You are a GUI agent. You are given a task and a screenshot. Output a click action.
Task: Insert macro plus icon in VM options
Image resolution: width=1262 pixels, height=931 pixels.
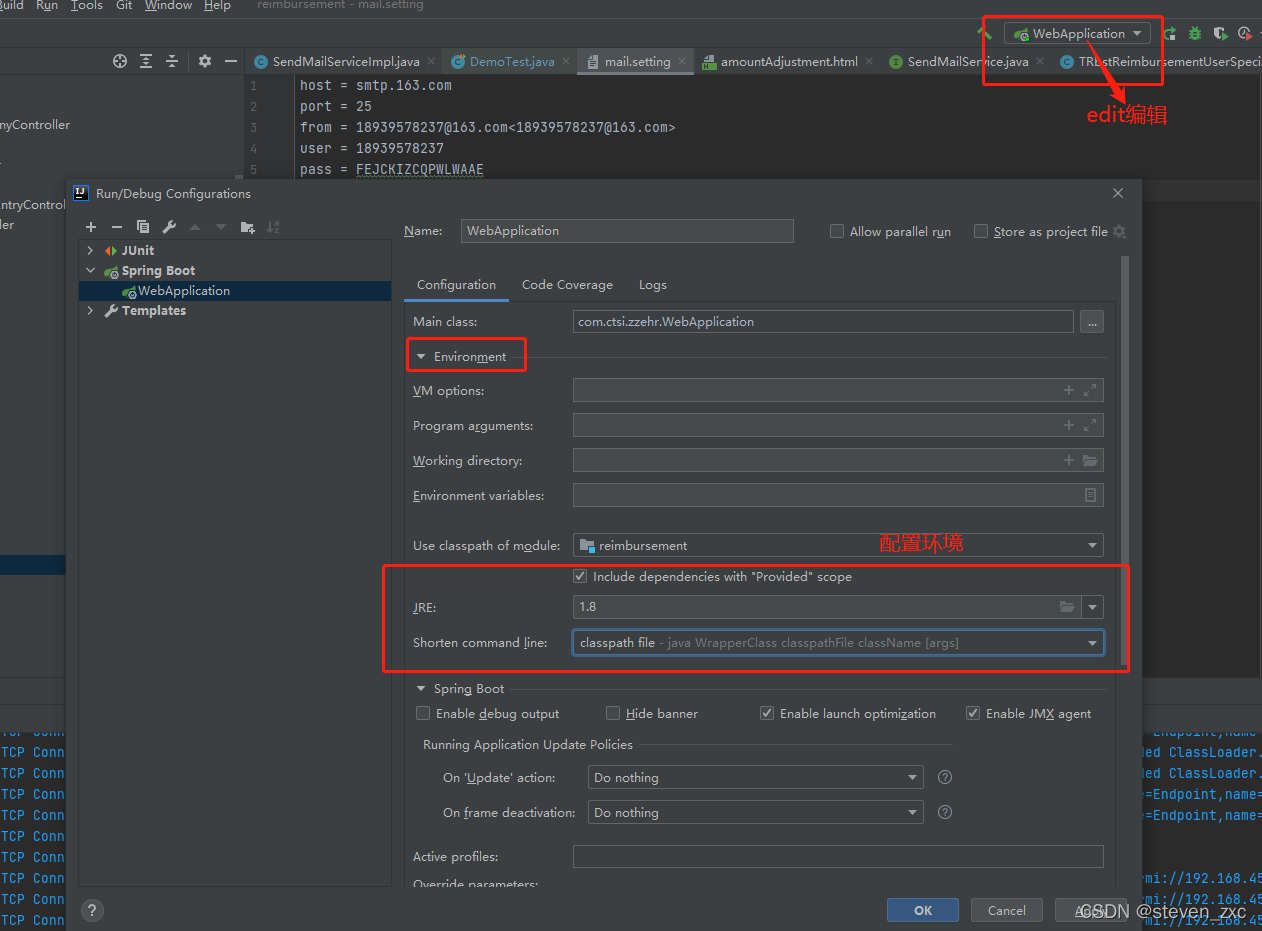1069,390
